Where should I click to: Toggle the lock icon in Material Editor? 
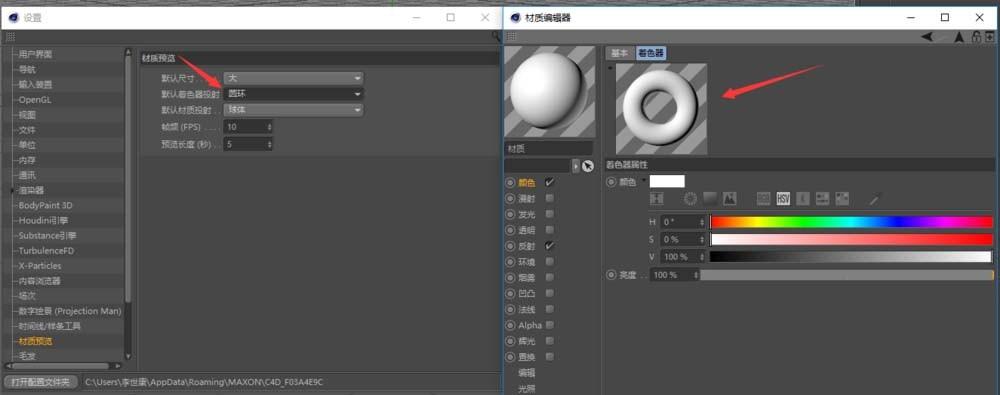[x=976, y=37]
